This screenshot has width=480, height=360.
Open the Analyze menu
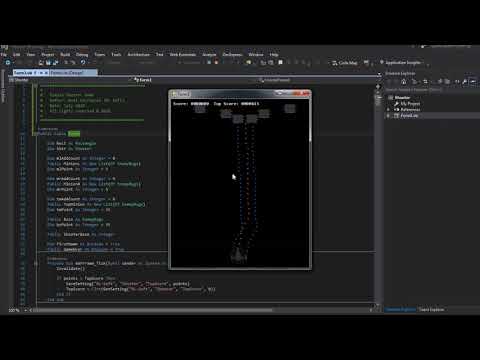(x=209, y=54)
